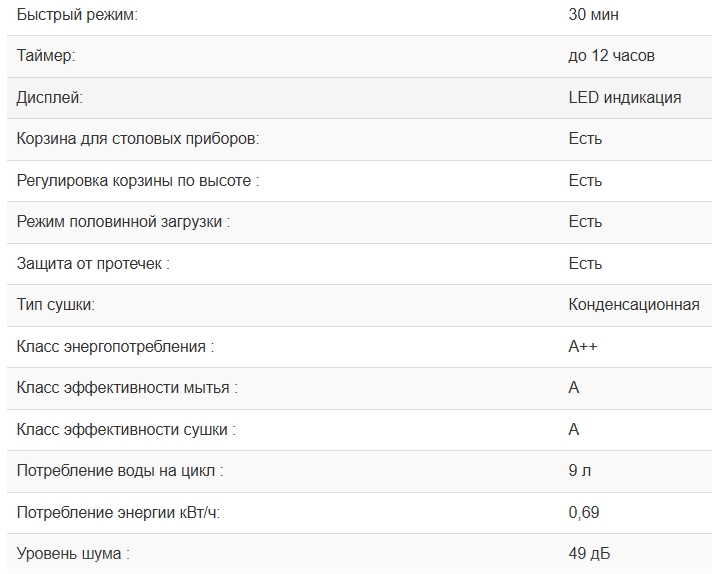The width and height of the screenshot is (712, 574).
Task: Click 'Класс эффективности сушки' label
Action: [x=127, y=430]
